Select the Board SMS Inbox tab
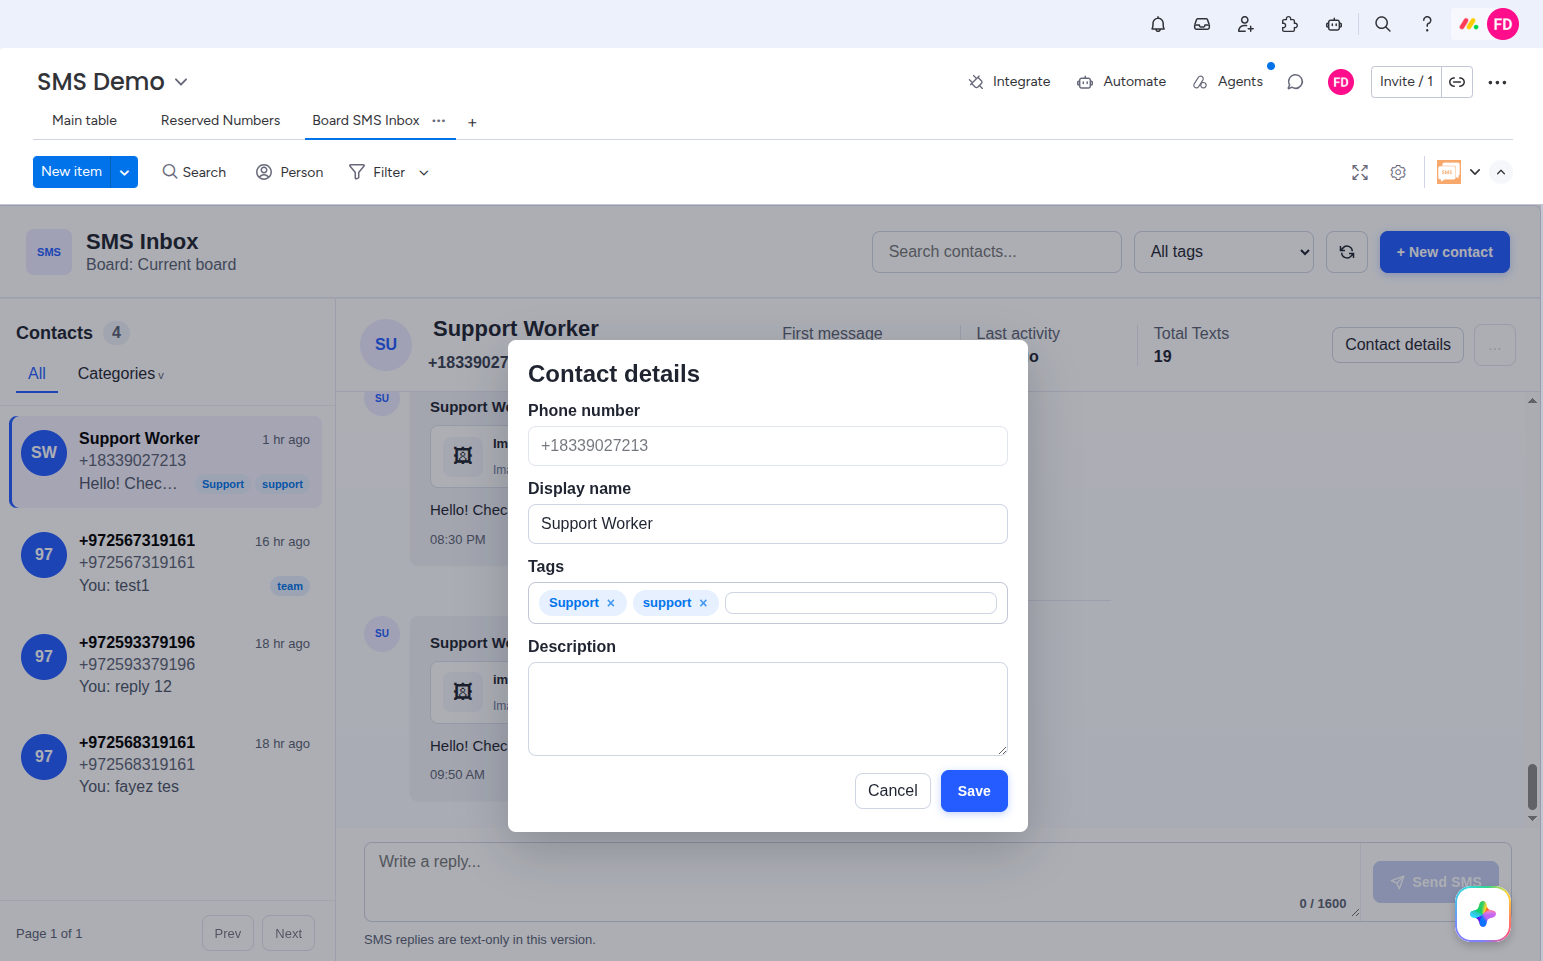The image size is (1543, 961). coord(366,120)
